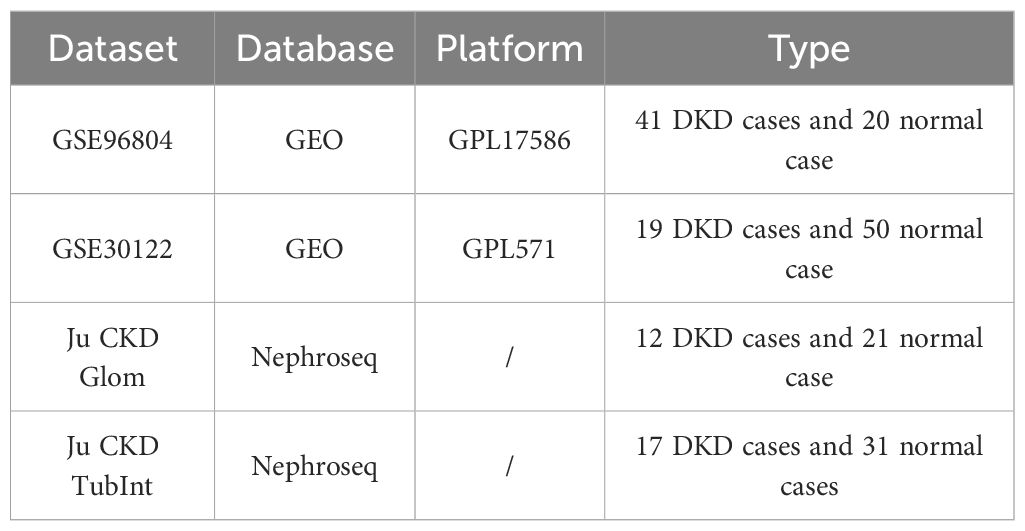Select the GEO cell in GSE96804 row
This screenshot has width=1025, height=531.
(x=314, y=140)
